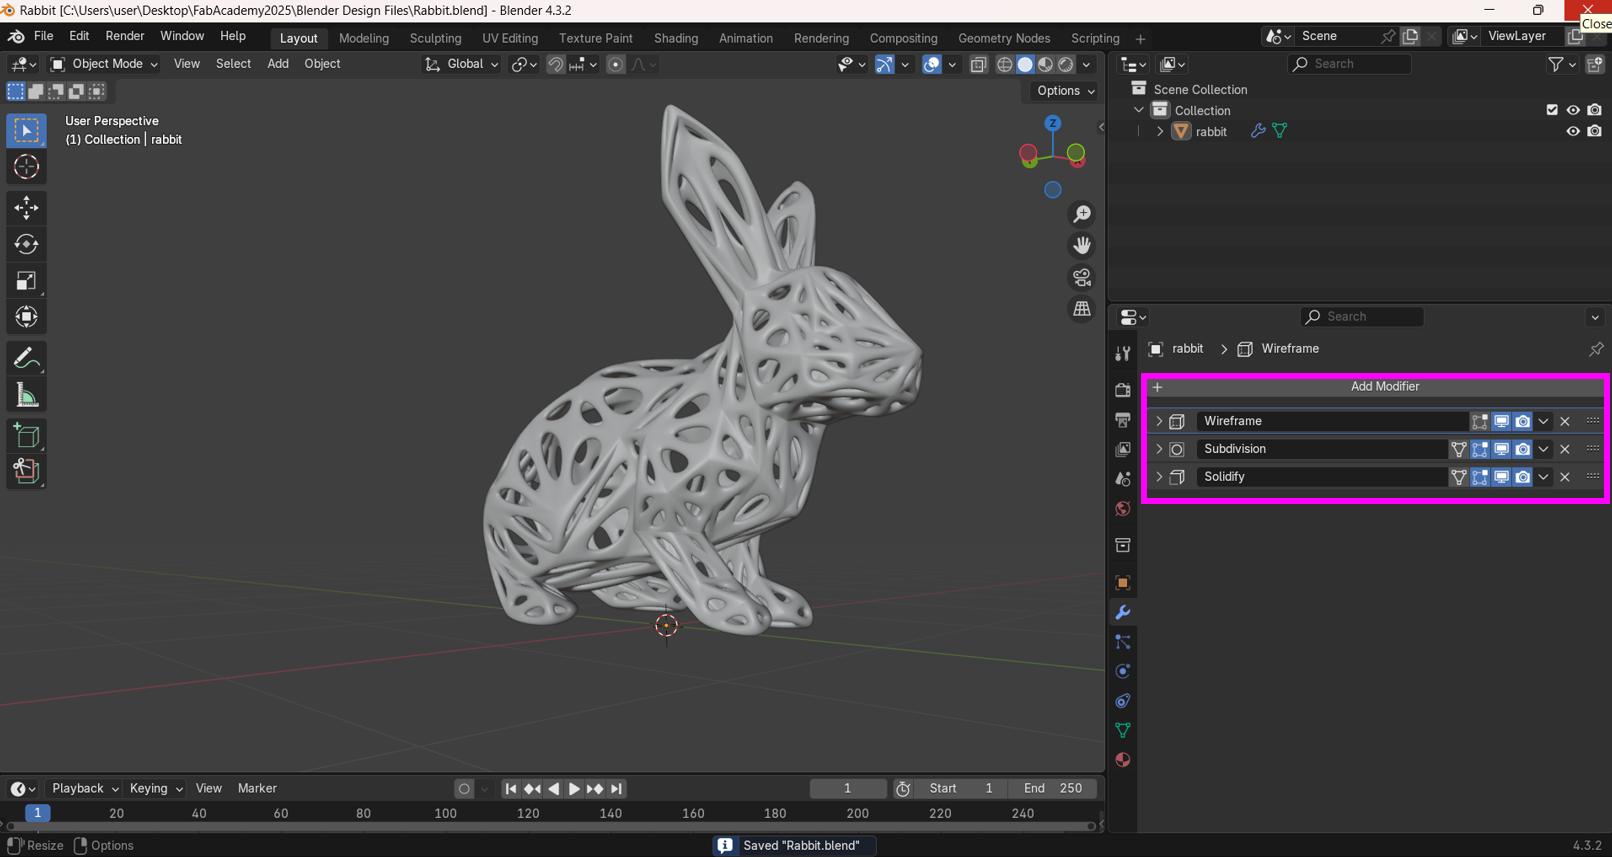Open the Object Constraints properties tab
Image resolution: width=1612 pixels, height=857 pixels.
(1123, 701)
